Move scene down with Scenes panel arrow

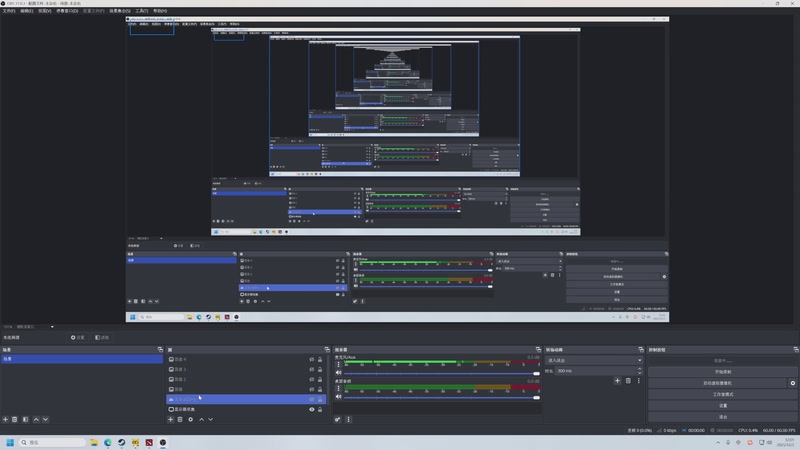45,419
